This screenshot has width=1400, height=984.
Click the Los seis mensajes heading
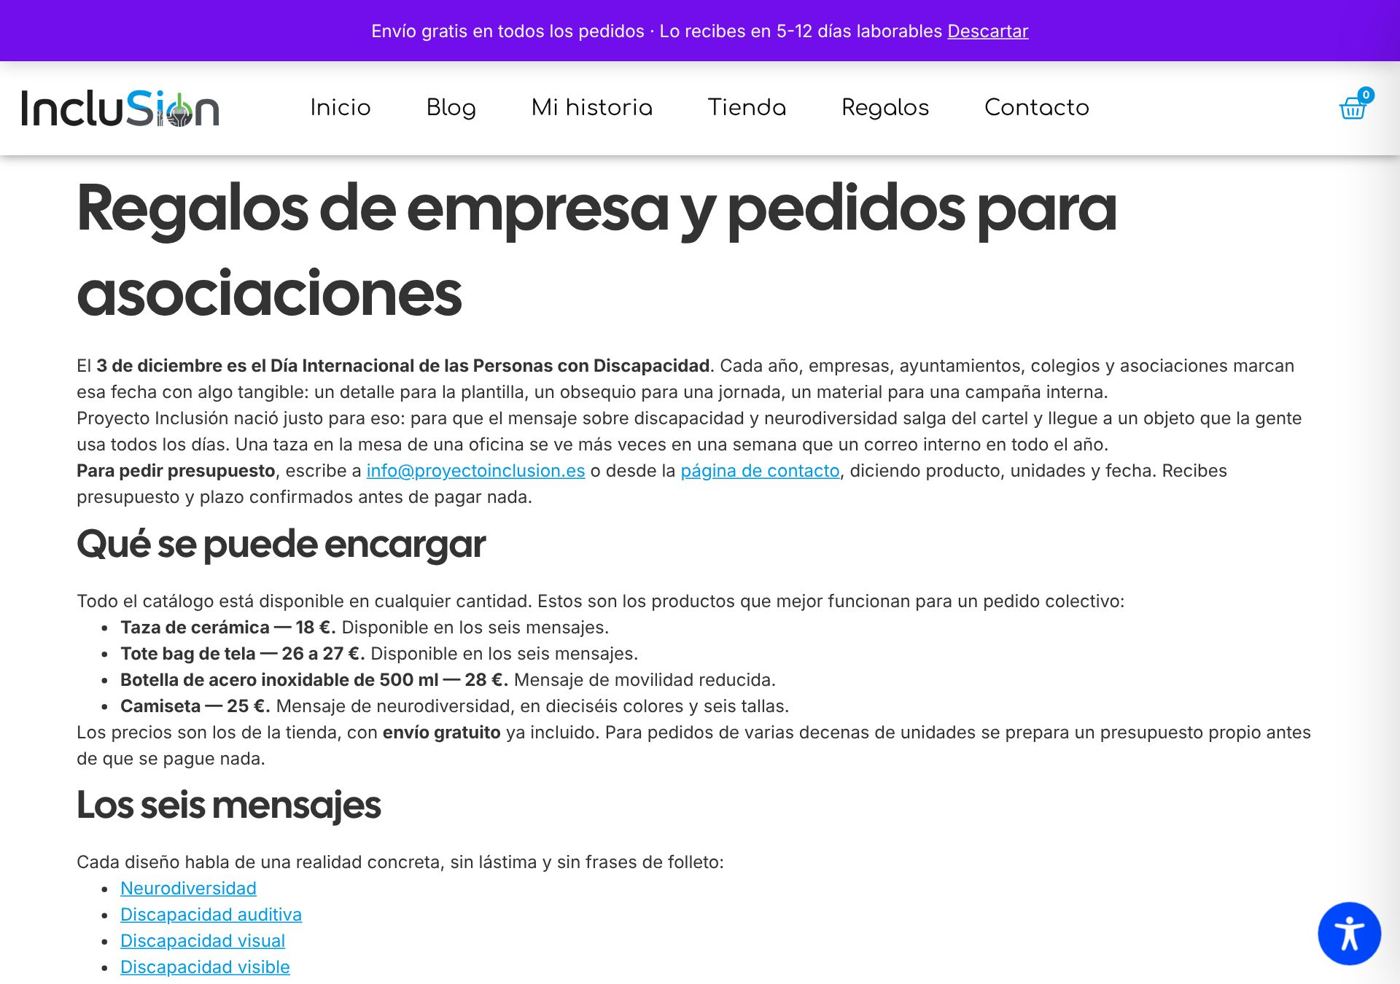229,805
